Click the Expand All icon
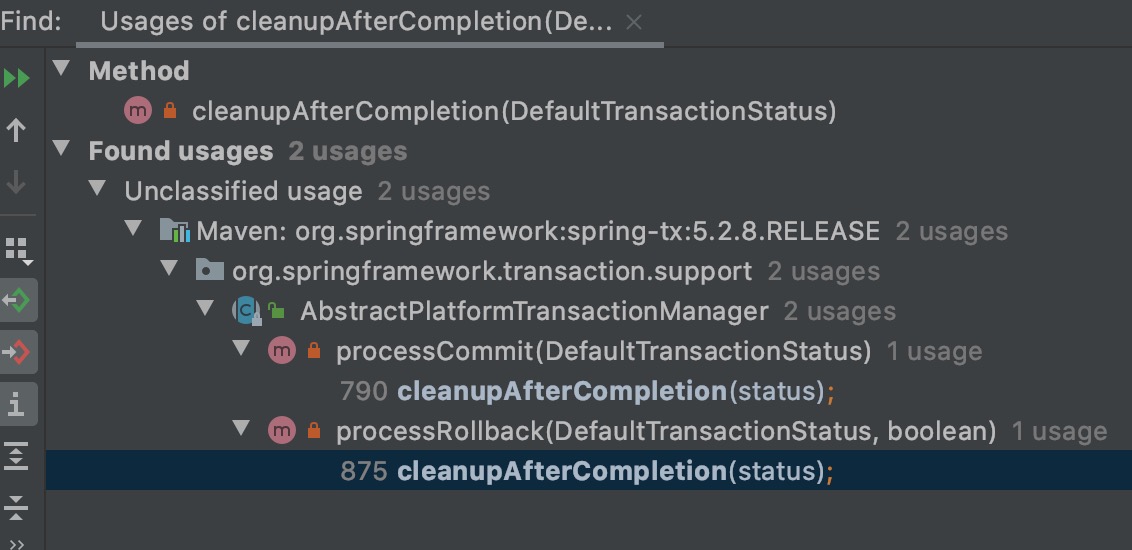Image resolution: width=1132 pixels, height=550 pixels. pyautogui.click(x=17, y=456)
